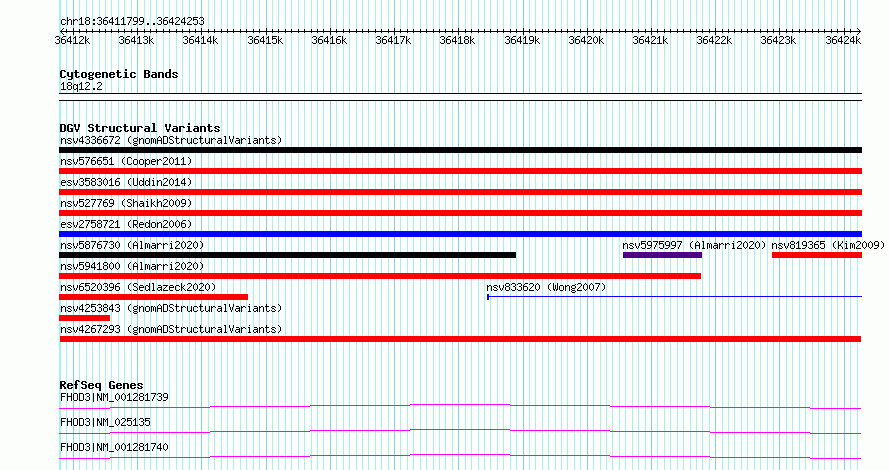Image resolution: width=890 pixels, height=470 pixels.
Task: Open the FHOD3|NM_025135 gene label
Action: point(105,422)
